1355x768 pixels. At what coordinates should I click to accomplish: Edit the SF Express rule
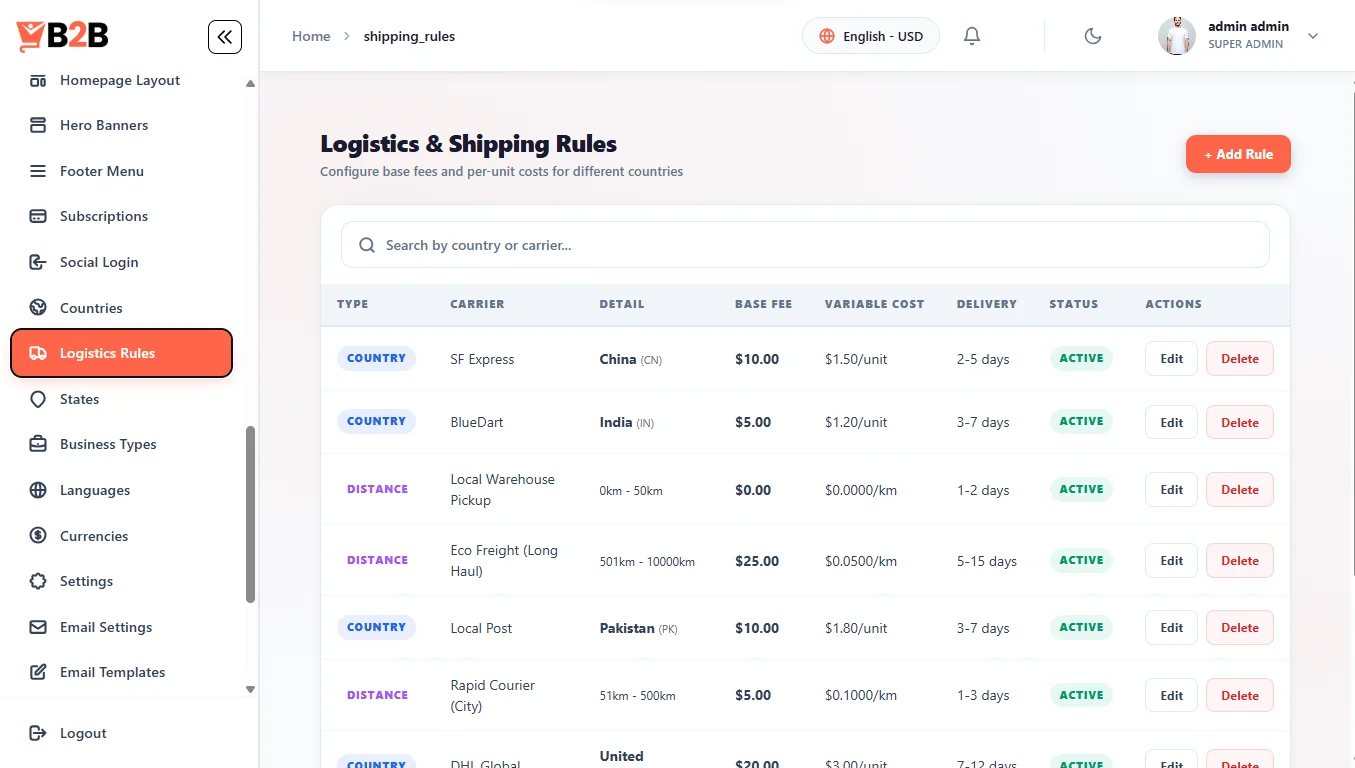tap(1171, 359)
